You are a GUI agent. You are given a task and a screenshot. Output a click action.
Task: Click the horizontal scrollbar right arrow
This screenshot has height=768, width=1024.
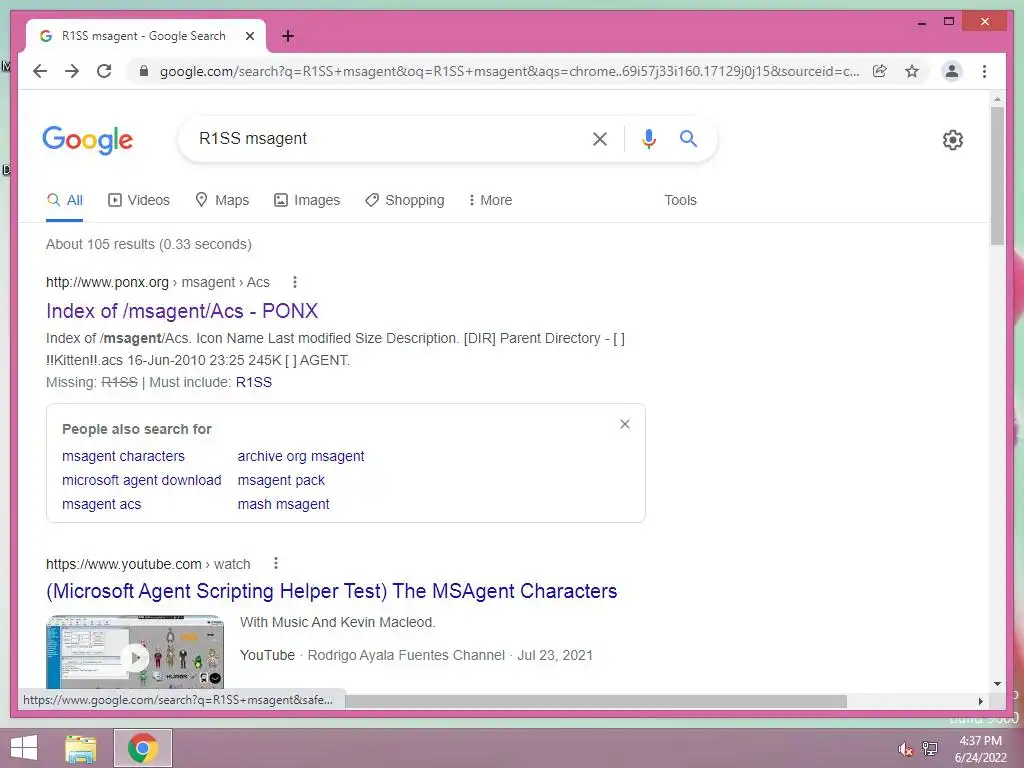pyautogui.click(x=980, y=701)
